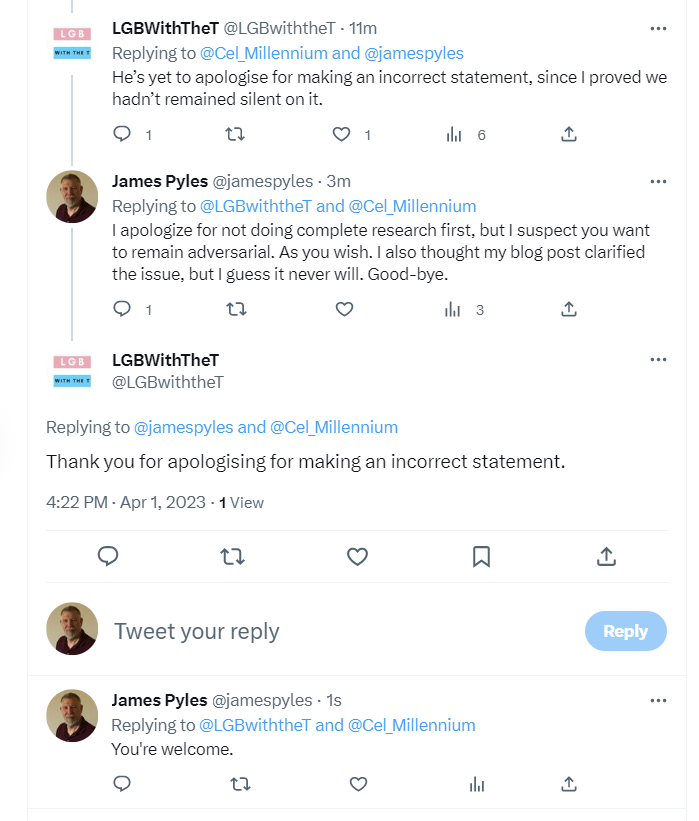Viewport: 699px width, 821px height.
Task: Like the "You're welcome." reply
Action: click(357, 785)
